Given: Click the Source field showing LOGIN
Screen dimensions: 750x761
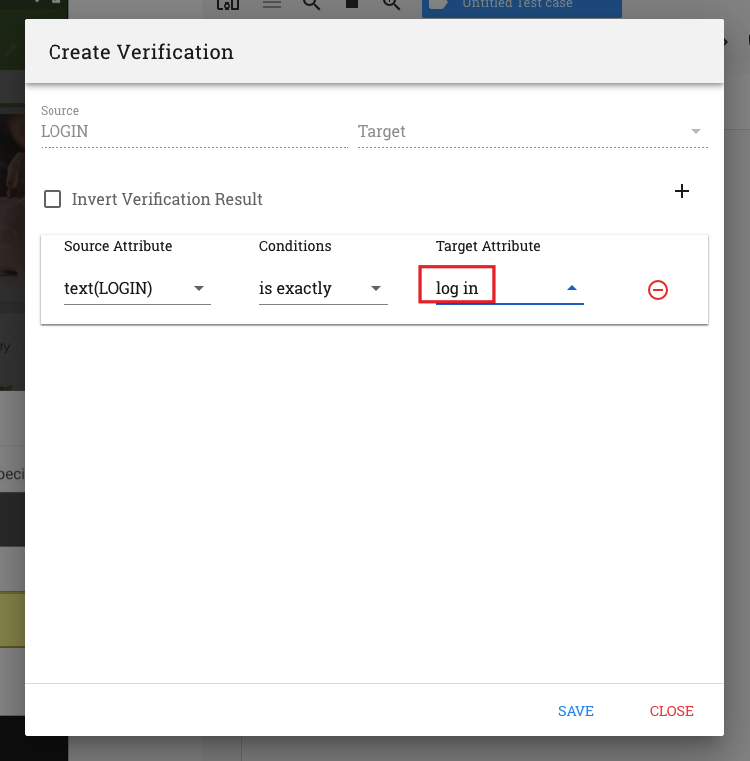Looking at the screenshot, I should (x=194, y=131).
